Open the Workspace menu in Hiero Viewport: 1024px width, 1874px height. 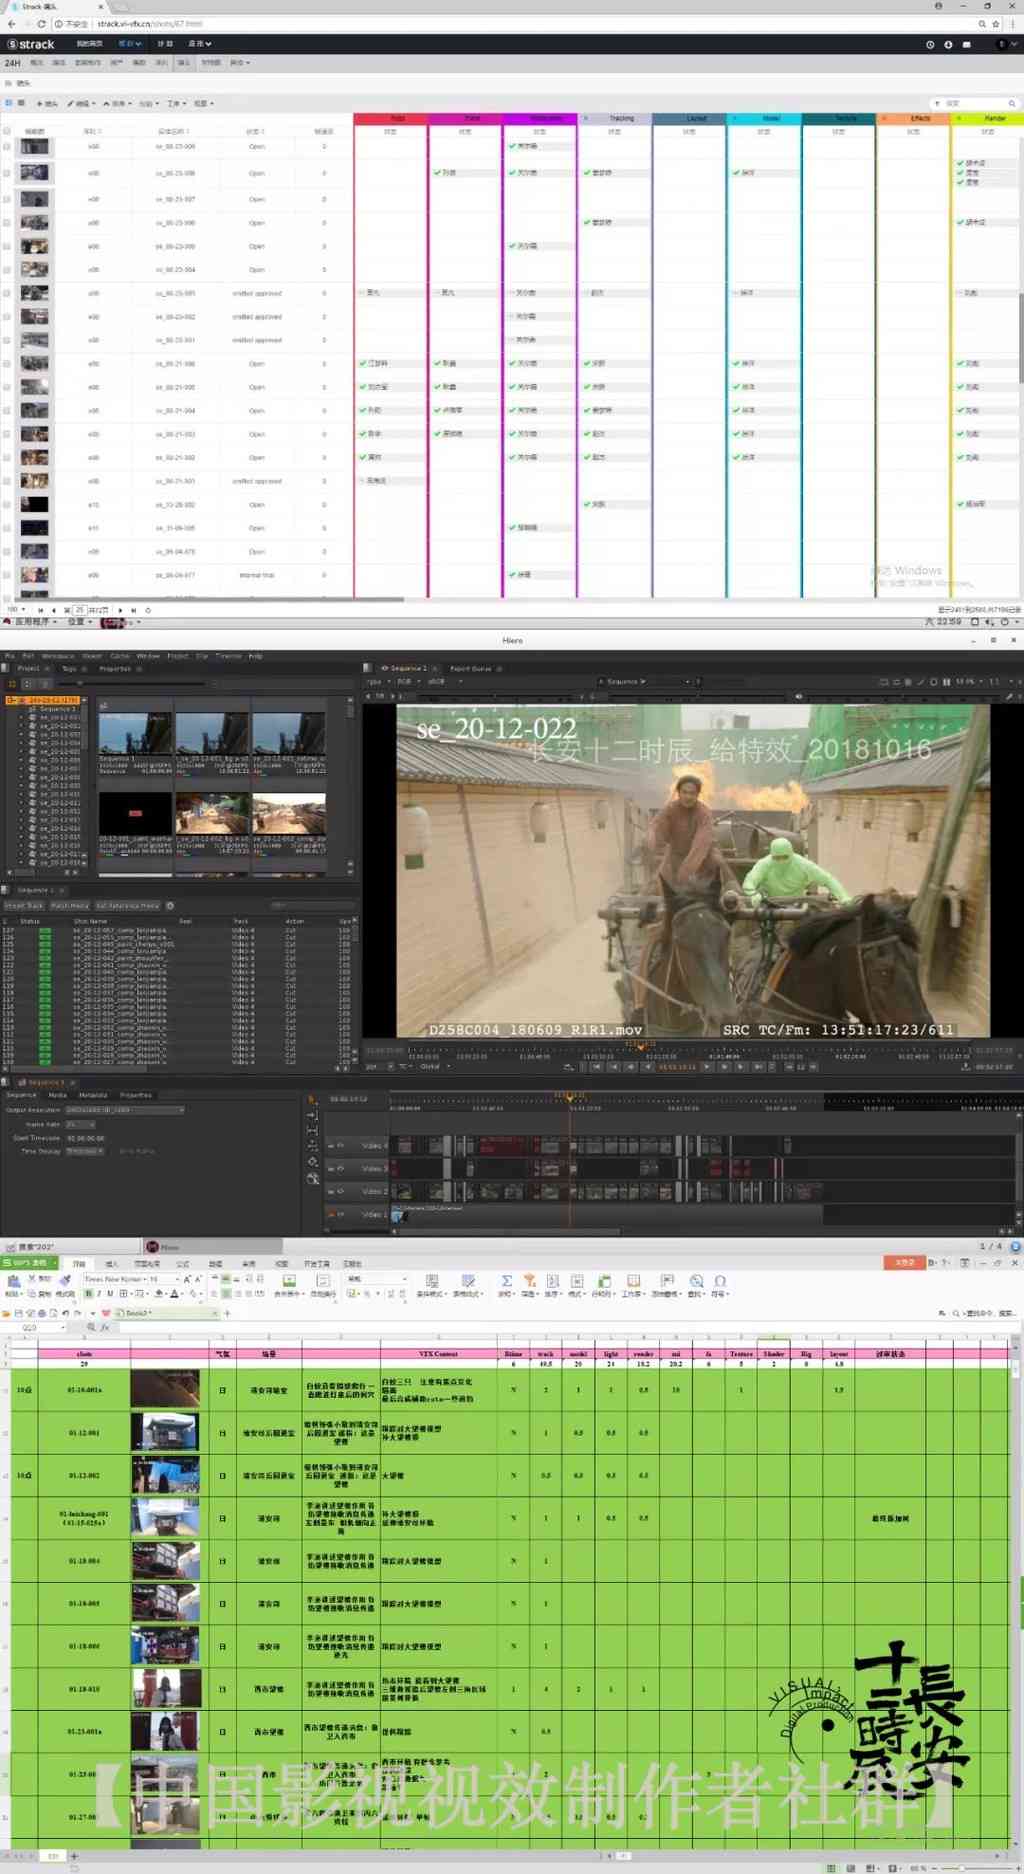(x=57, y=656)
